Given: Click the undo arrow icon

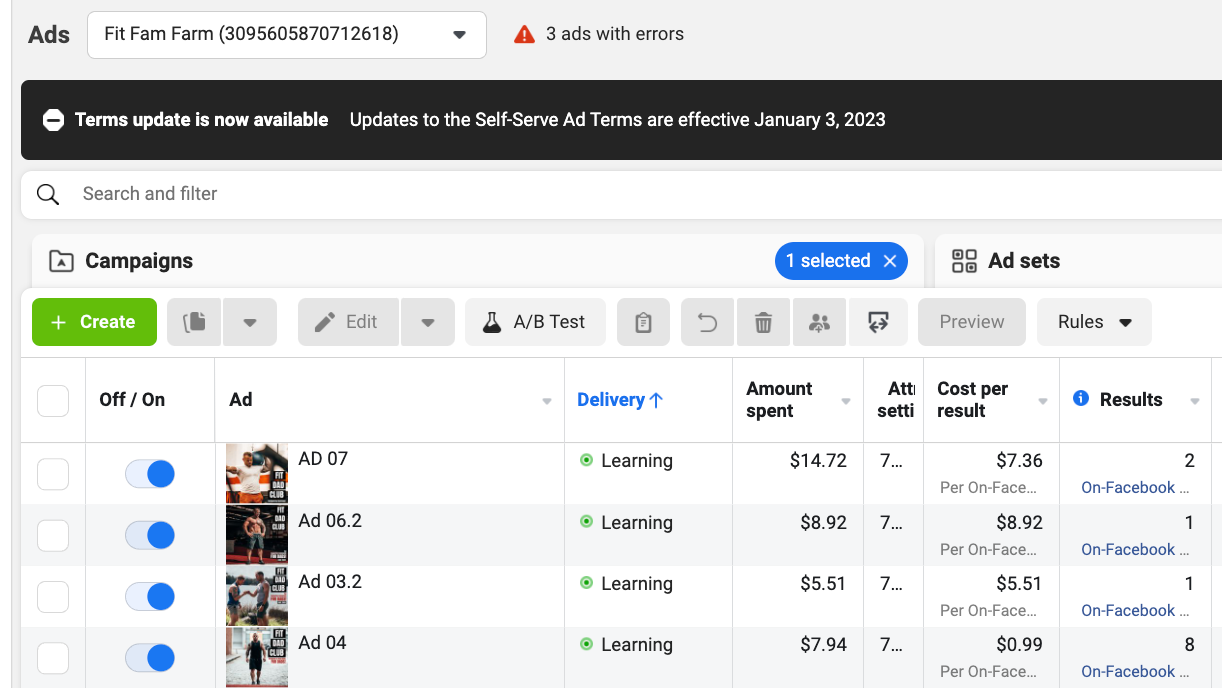Looking at the screenshot, I should click(x=708, y=322).
